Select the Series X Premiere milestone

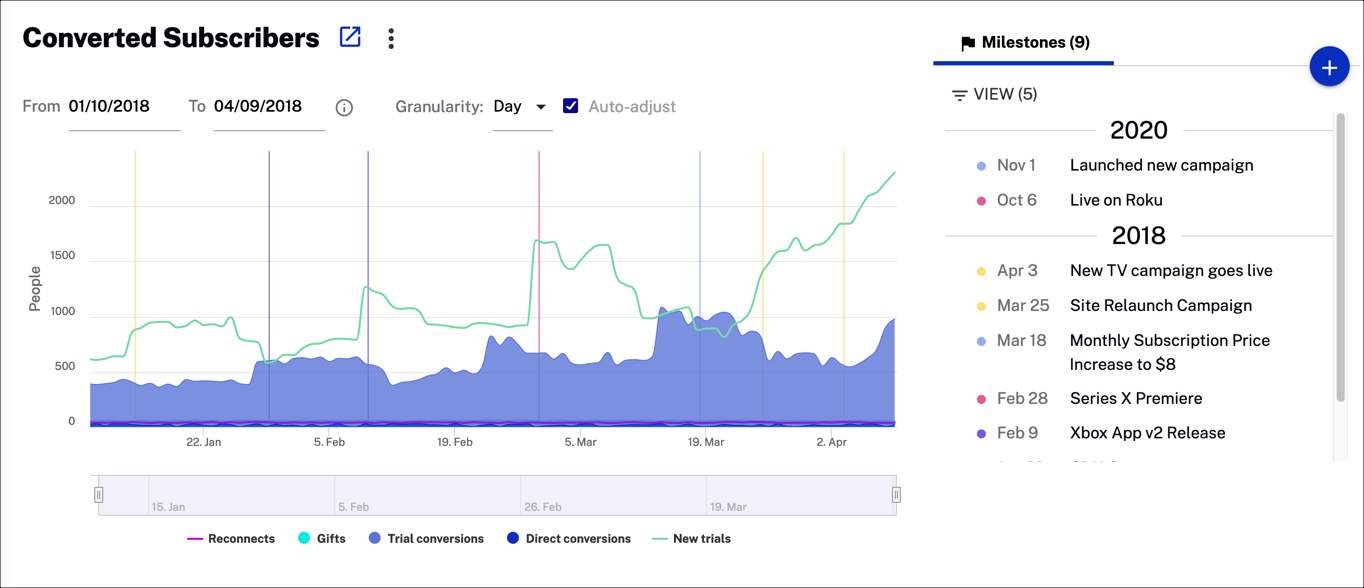pyautogui.click(x=1135, y=398)
